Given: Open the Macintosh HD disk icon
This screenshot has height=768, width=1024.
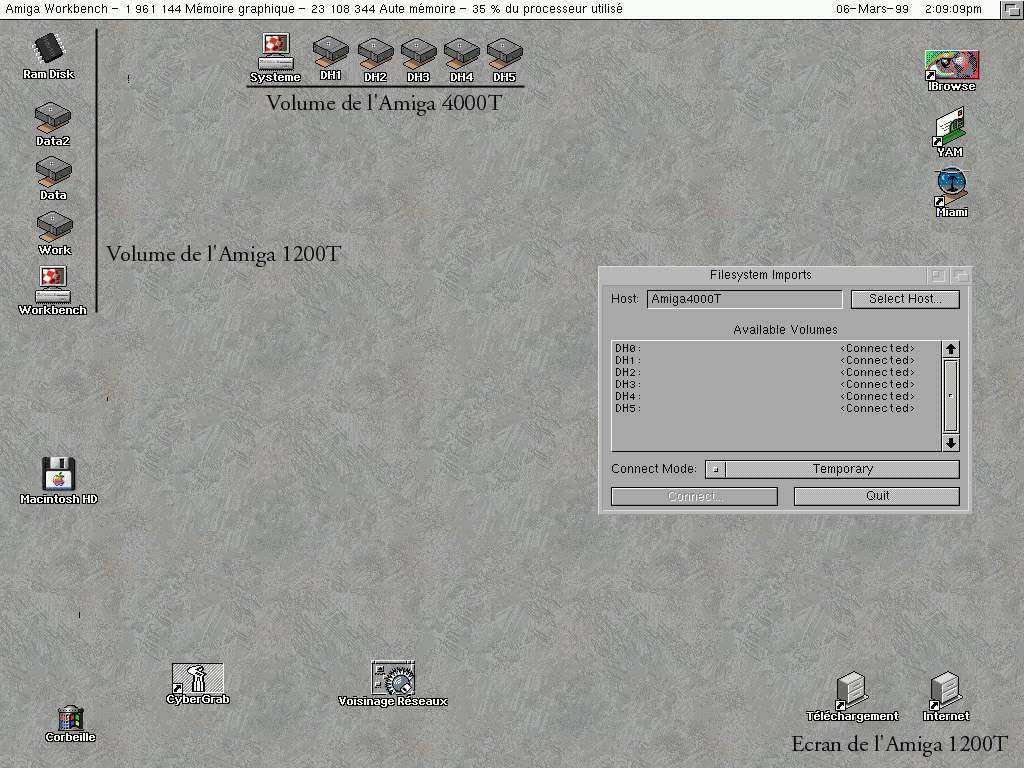Looking at the screenshot, I should (x=59, y=481).
